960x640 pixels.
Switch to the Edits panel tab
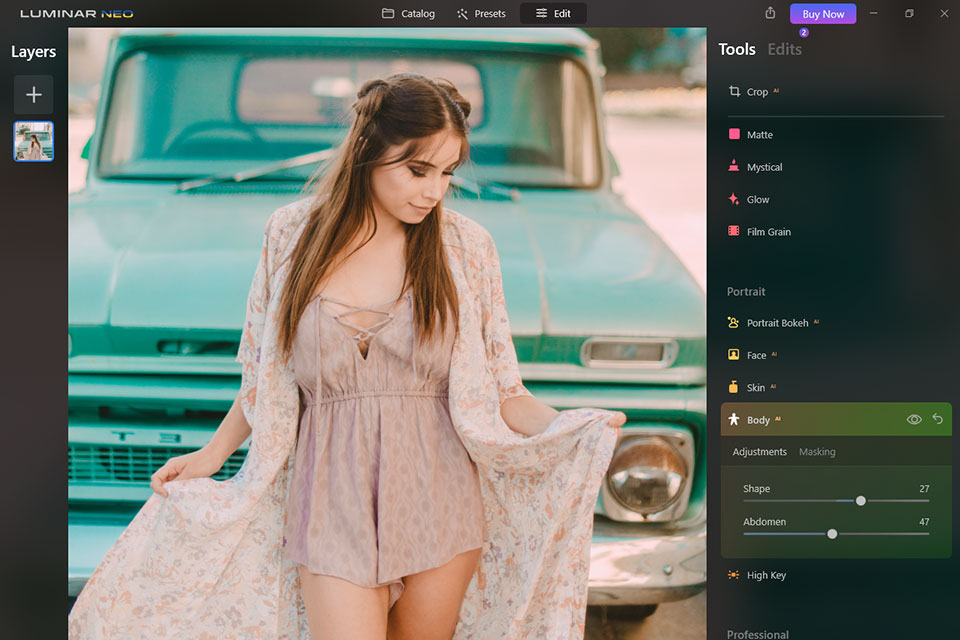coord(784,49)
